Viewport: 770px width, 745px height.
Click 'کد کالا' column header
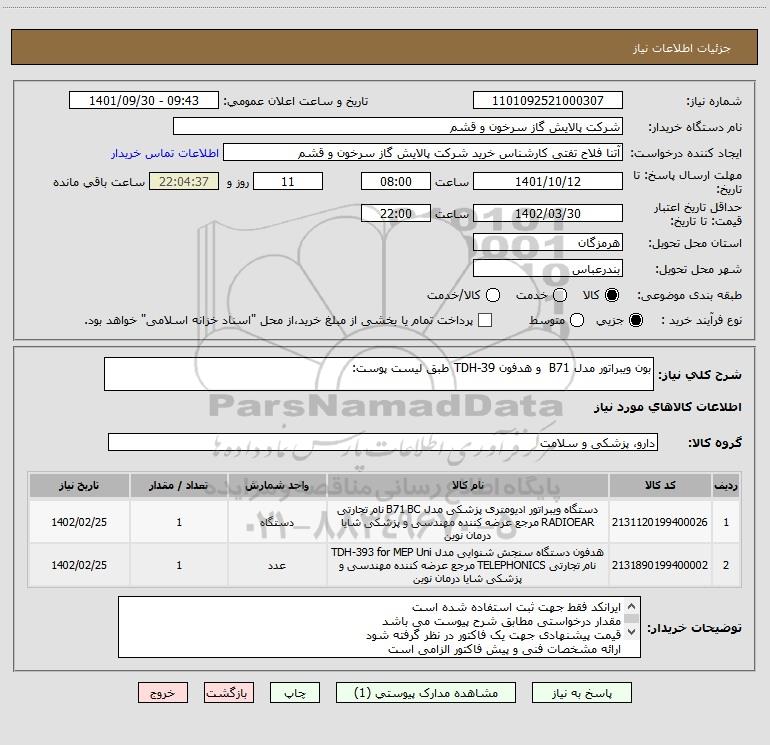[x=660, y=485]
